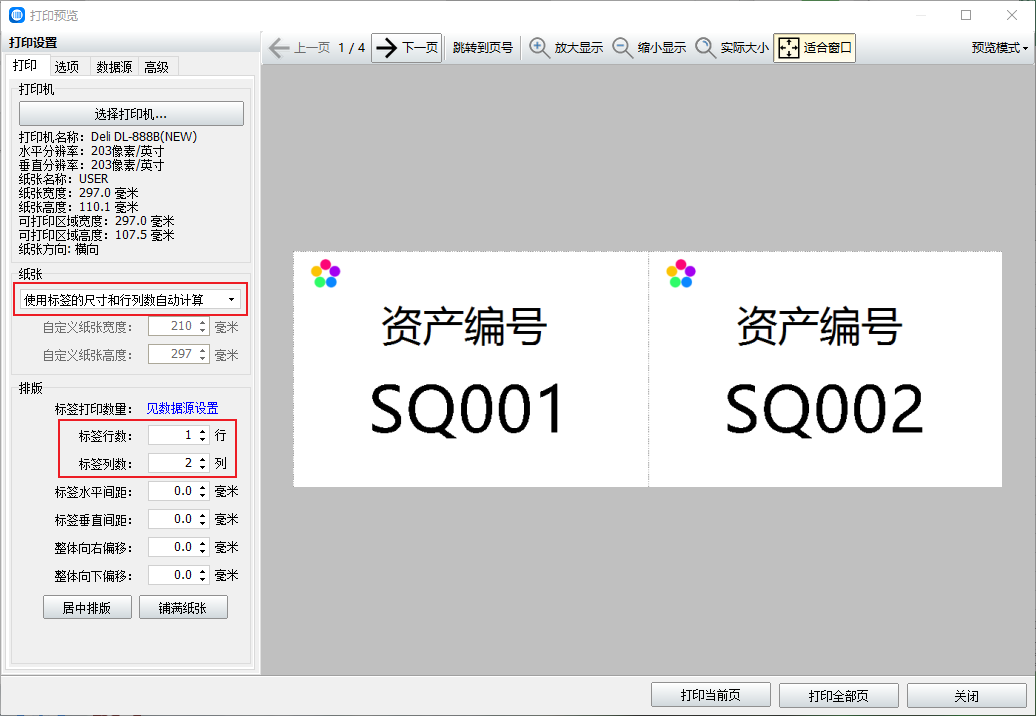The image size is (1036, 716).
Task: Click the 打印当前页 button
Action: point(711,695)
